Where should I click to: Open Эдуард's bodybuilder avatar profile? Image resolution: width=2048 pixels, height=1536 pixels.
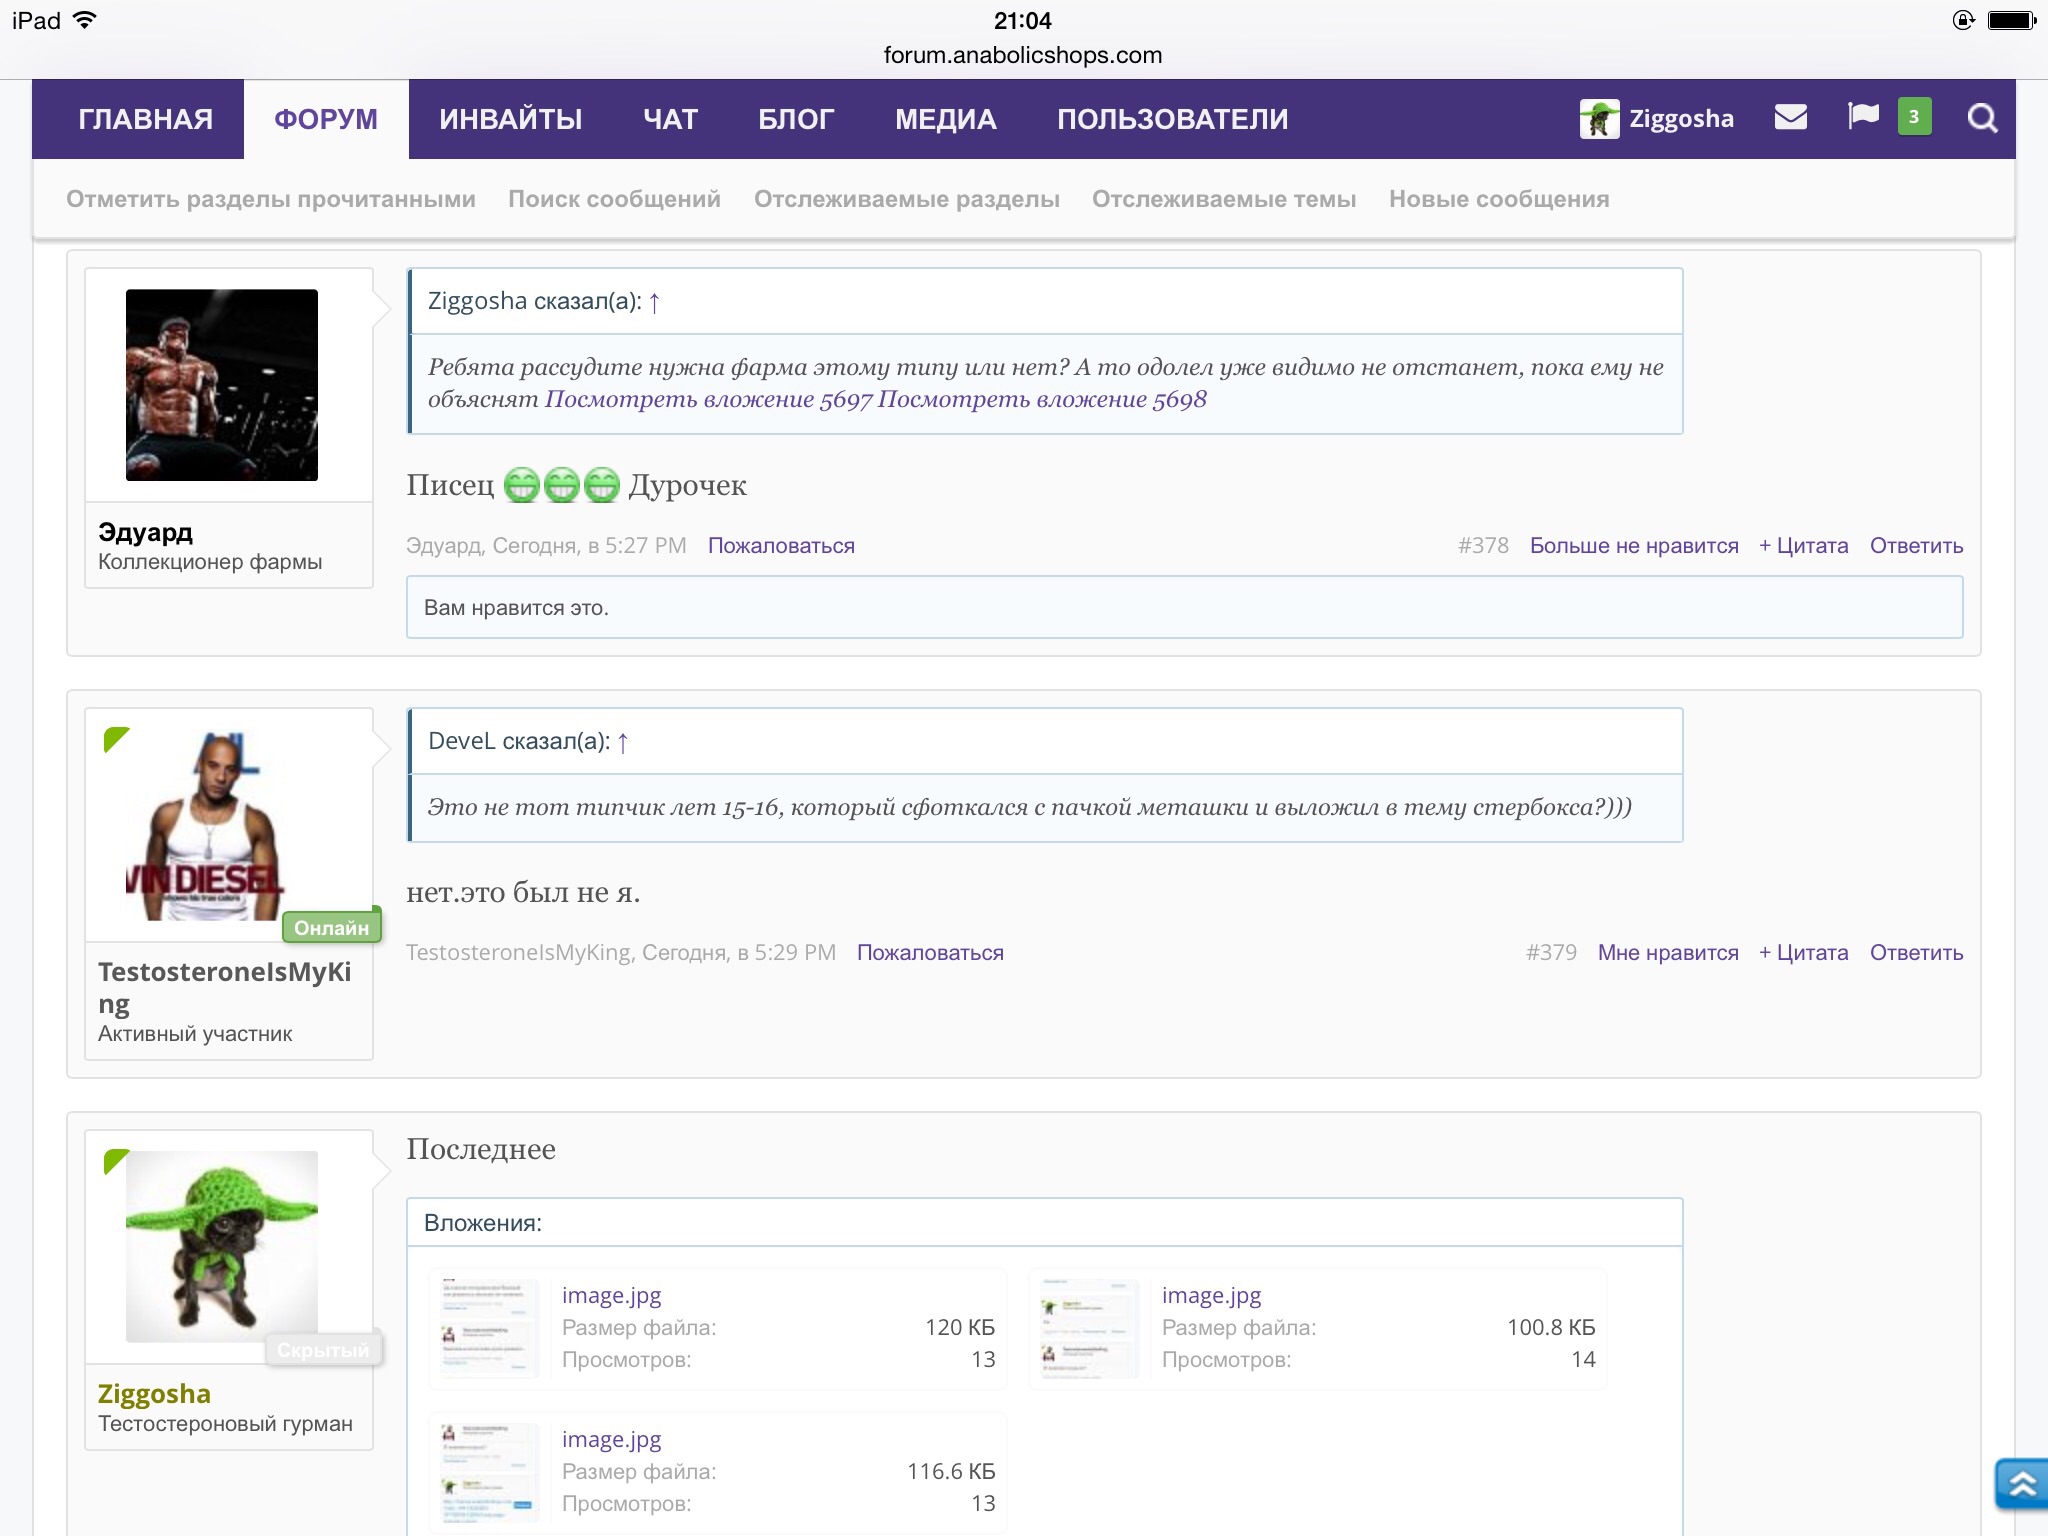[x=222, y=385]
